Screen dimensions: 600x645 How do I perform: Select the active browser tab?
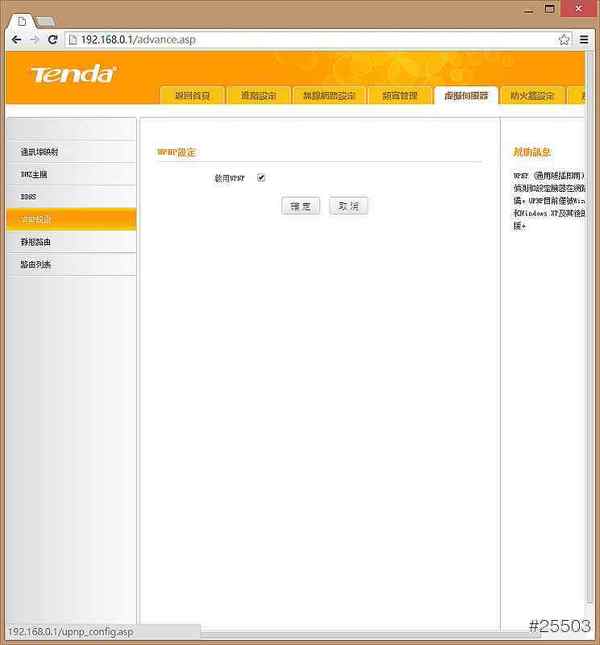23,21
